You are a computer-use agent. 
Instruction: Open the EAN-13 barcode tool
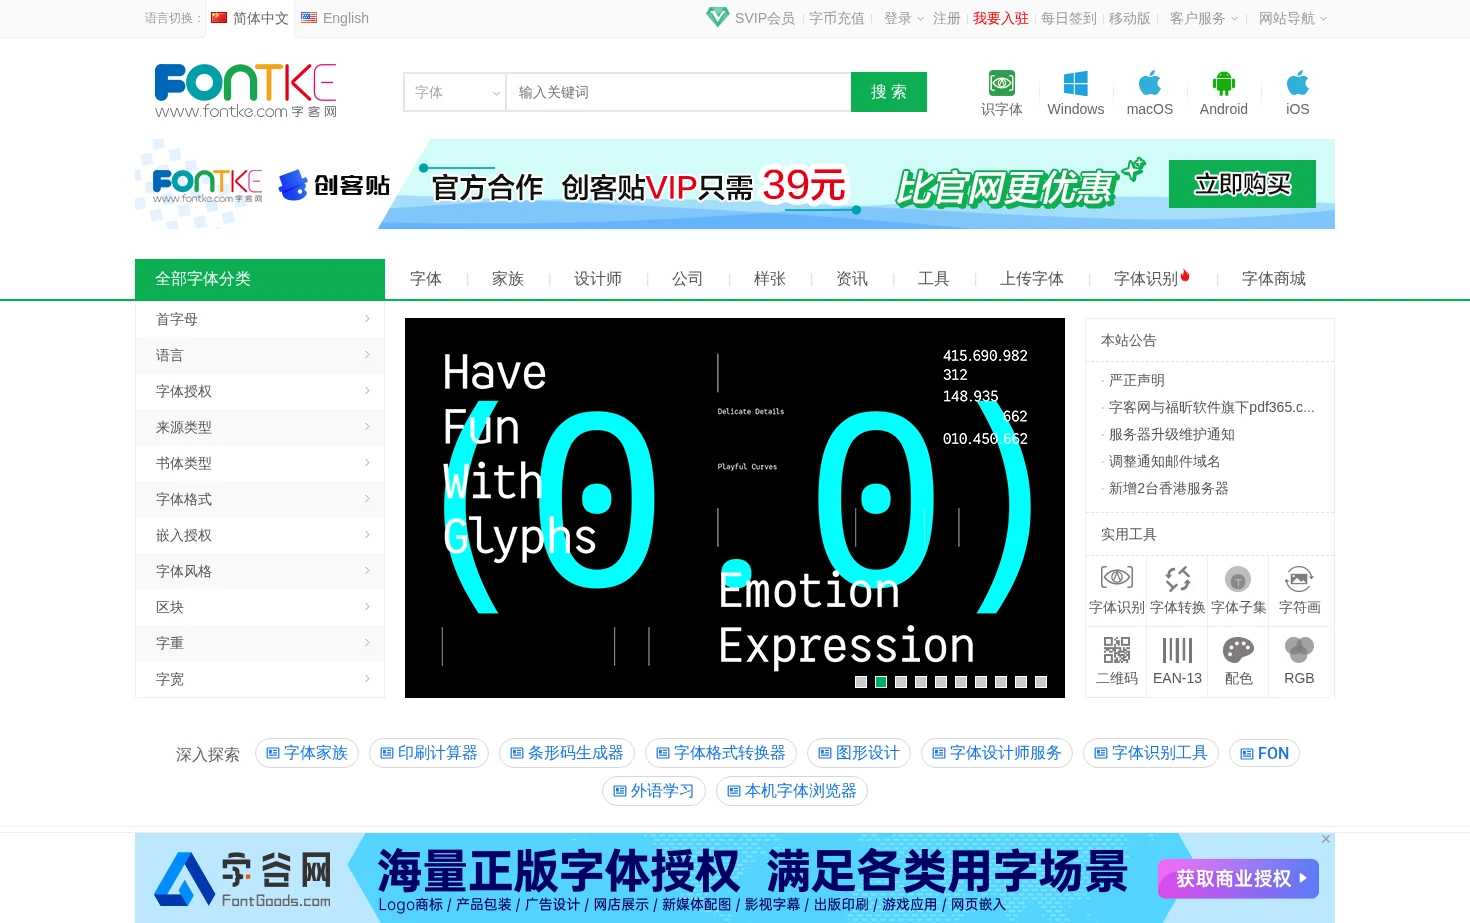(x=1178, y=661)
